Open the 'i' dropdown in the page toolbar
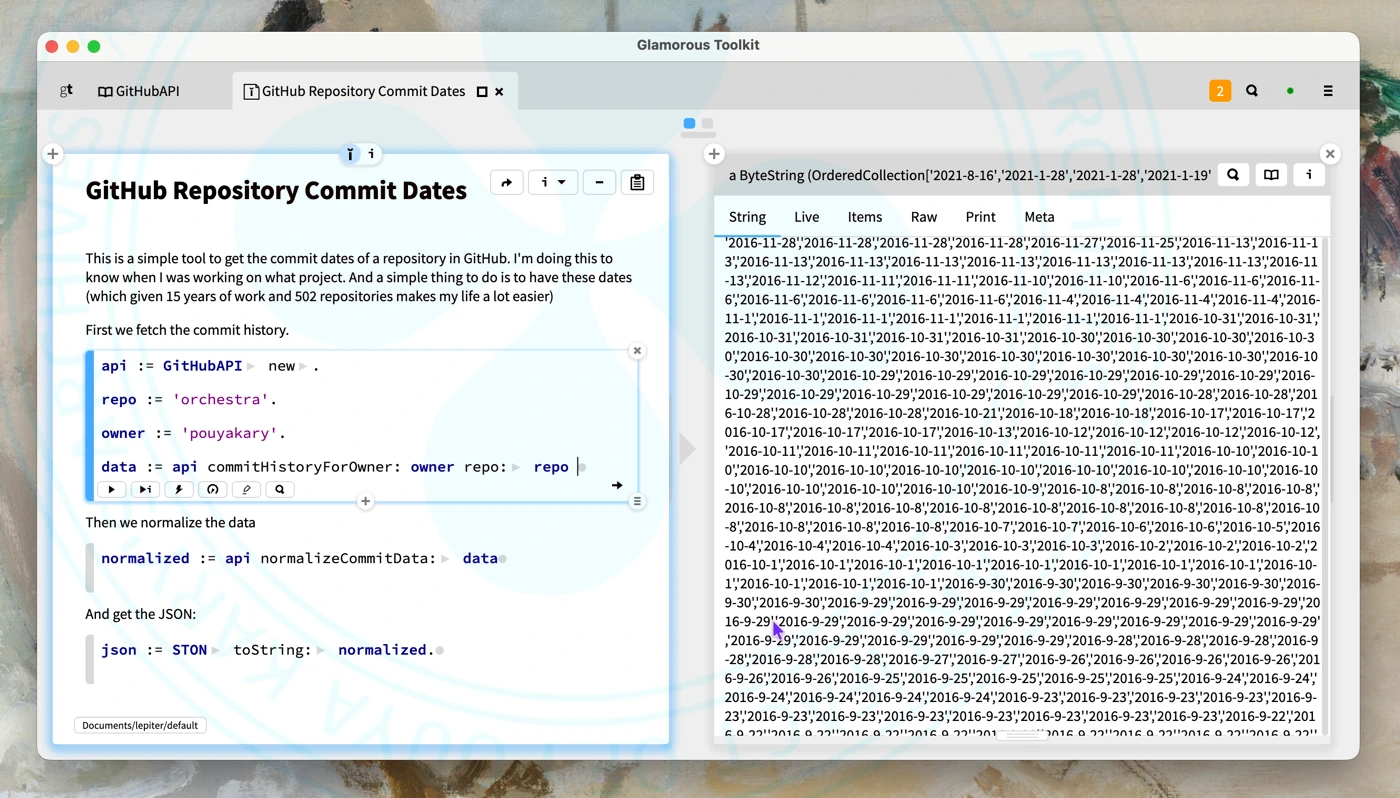 tap(552, 182)
